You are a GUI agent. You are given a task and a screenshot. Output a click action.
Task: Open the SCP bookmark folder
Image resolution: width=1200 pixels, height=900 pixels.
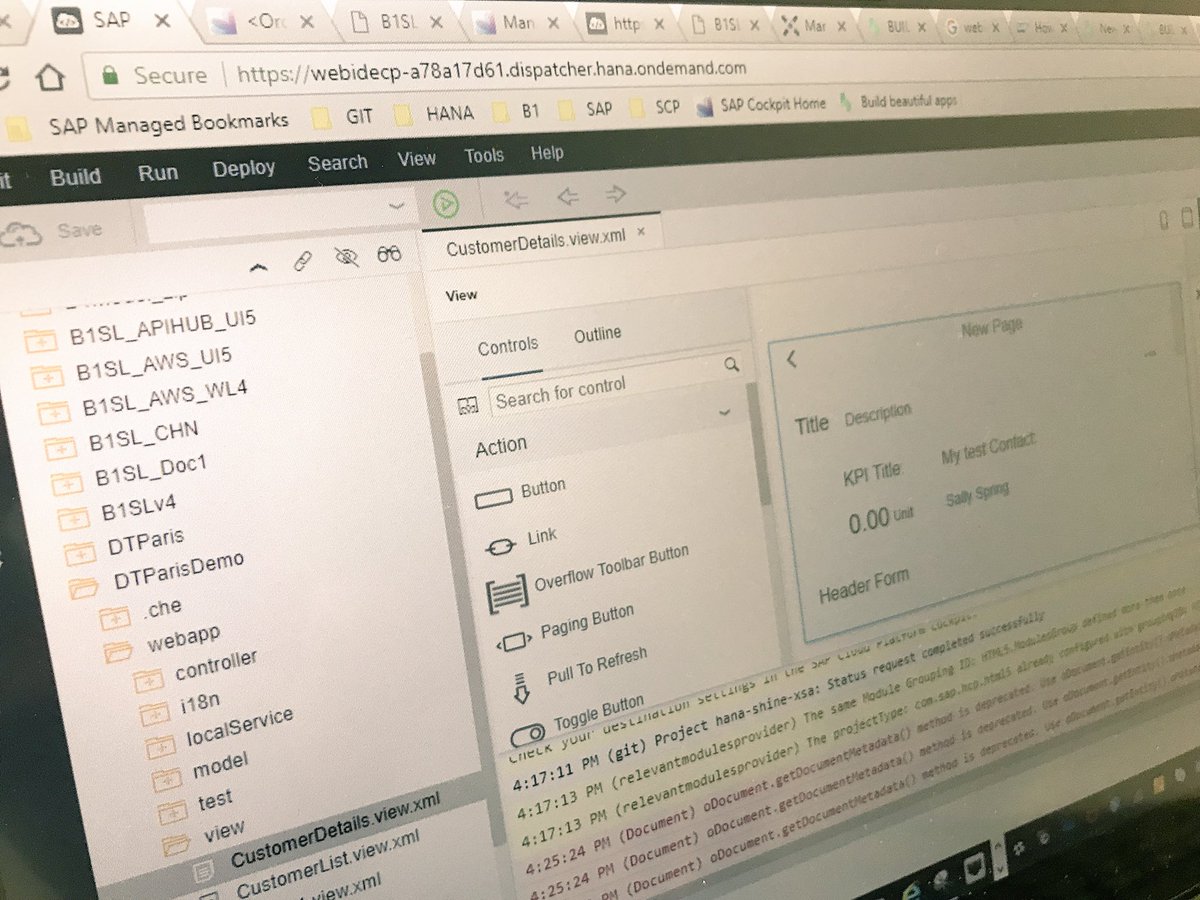click(655, 107)
